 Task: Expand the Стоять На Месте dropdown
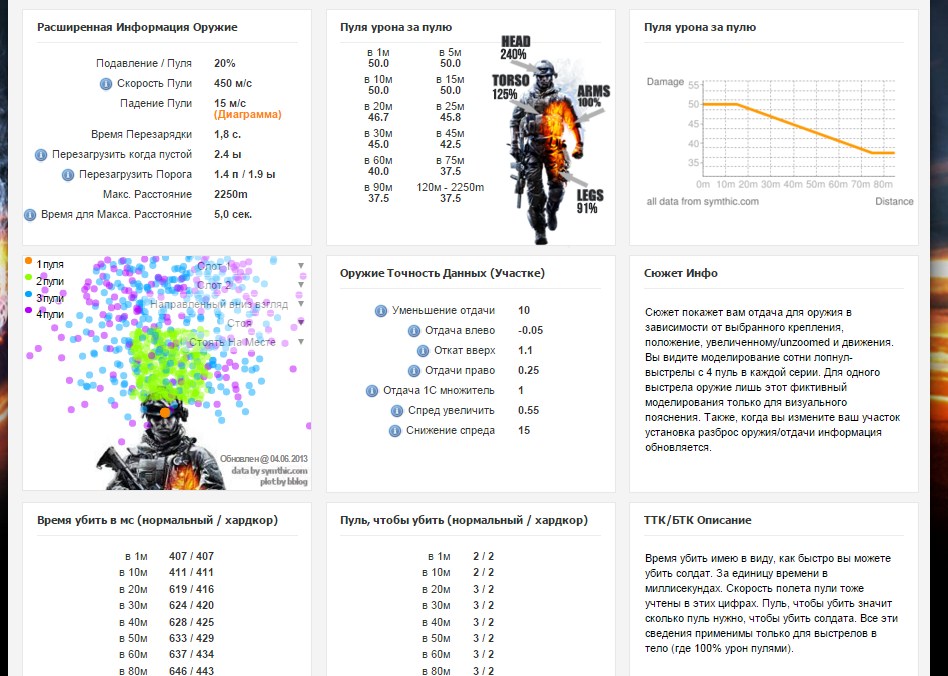point(301,342)
